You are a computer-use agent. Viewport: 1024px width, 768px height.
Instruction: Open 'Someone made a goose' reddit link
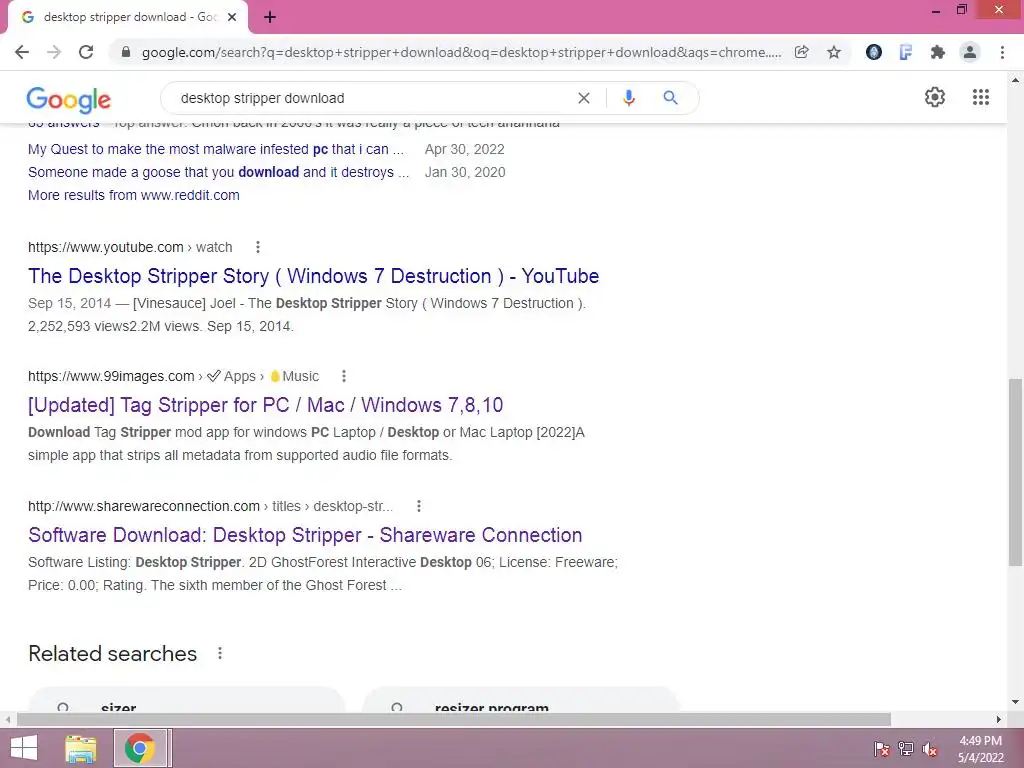219,172
